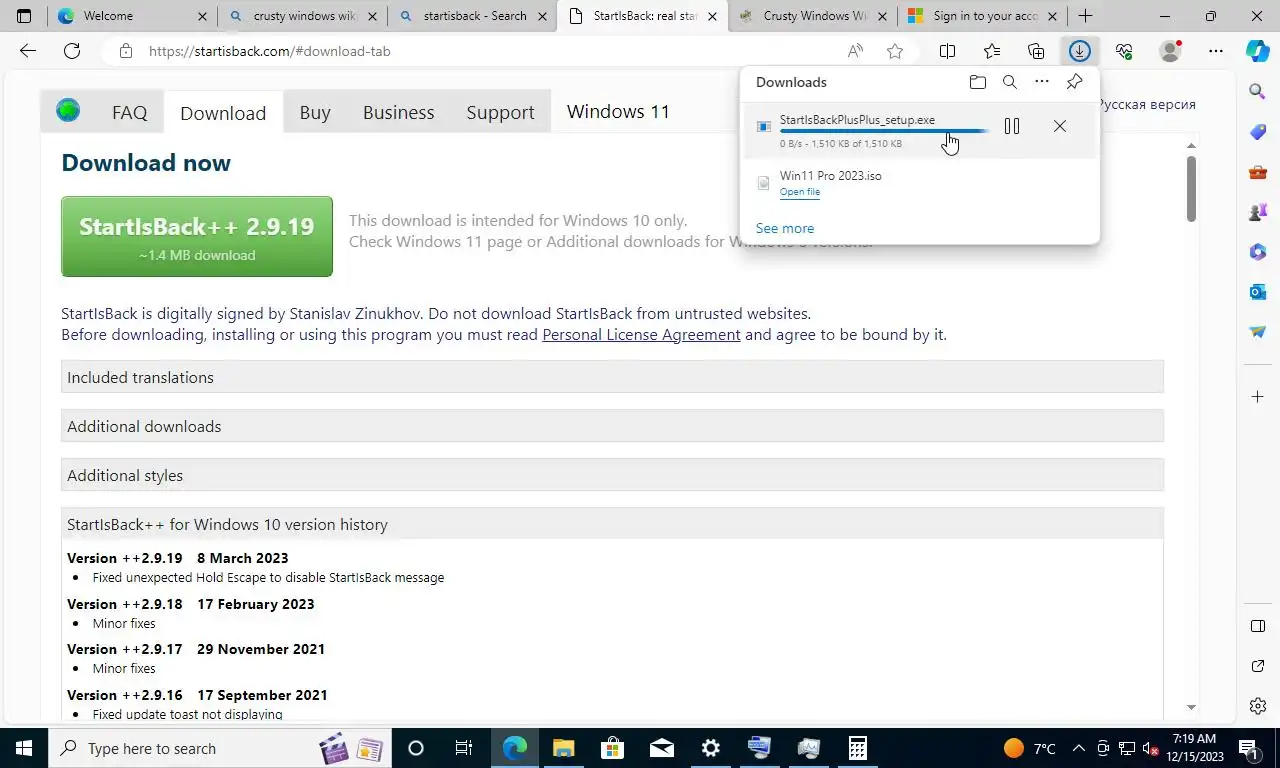Open Games chess icon in sidebar
This screenshot has width=1280, height=768.
coord(1258,212)
